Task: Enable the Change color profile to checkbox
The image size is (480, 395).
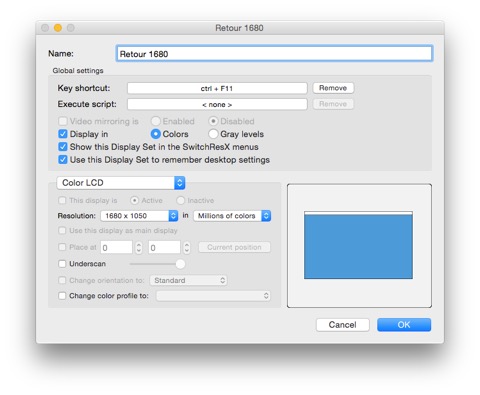Action: click(62, 296)
